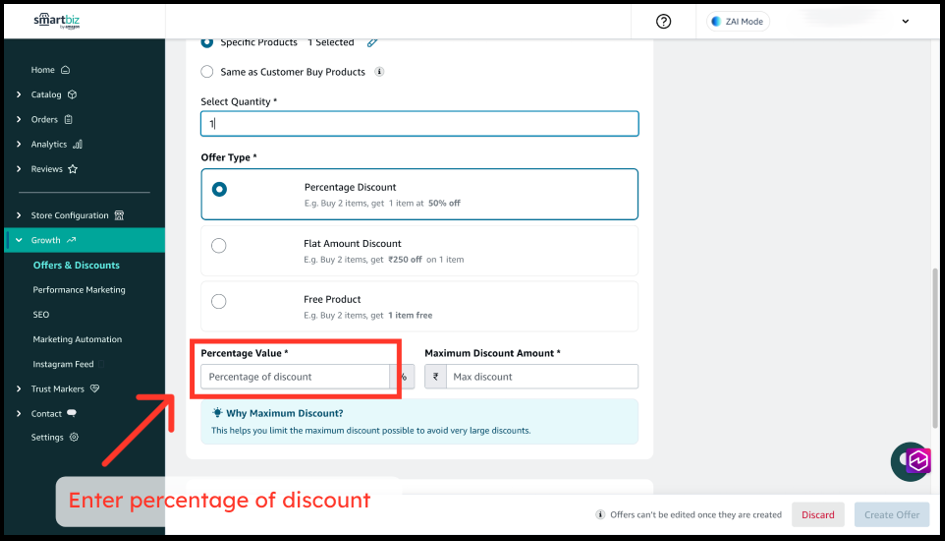
Task: Click the Discard button
Action: (x=817, y=515)
